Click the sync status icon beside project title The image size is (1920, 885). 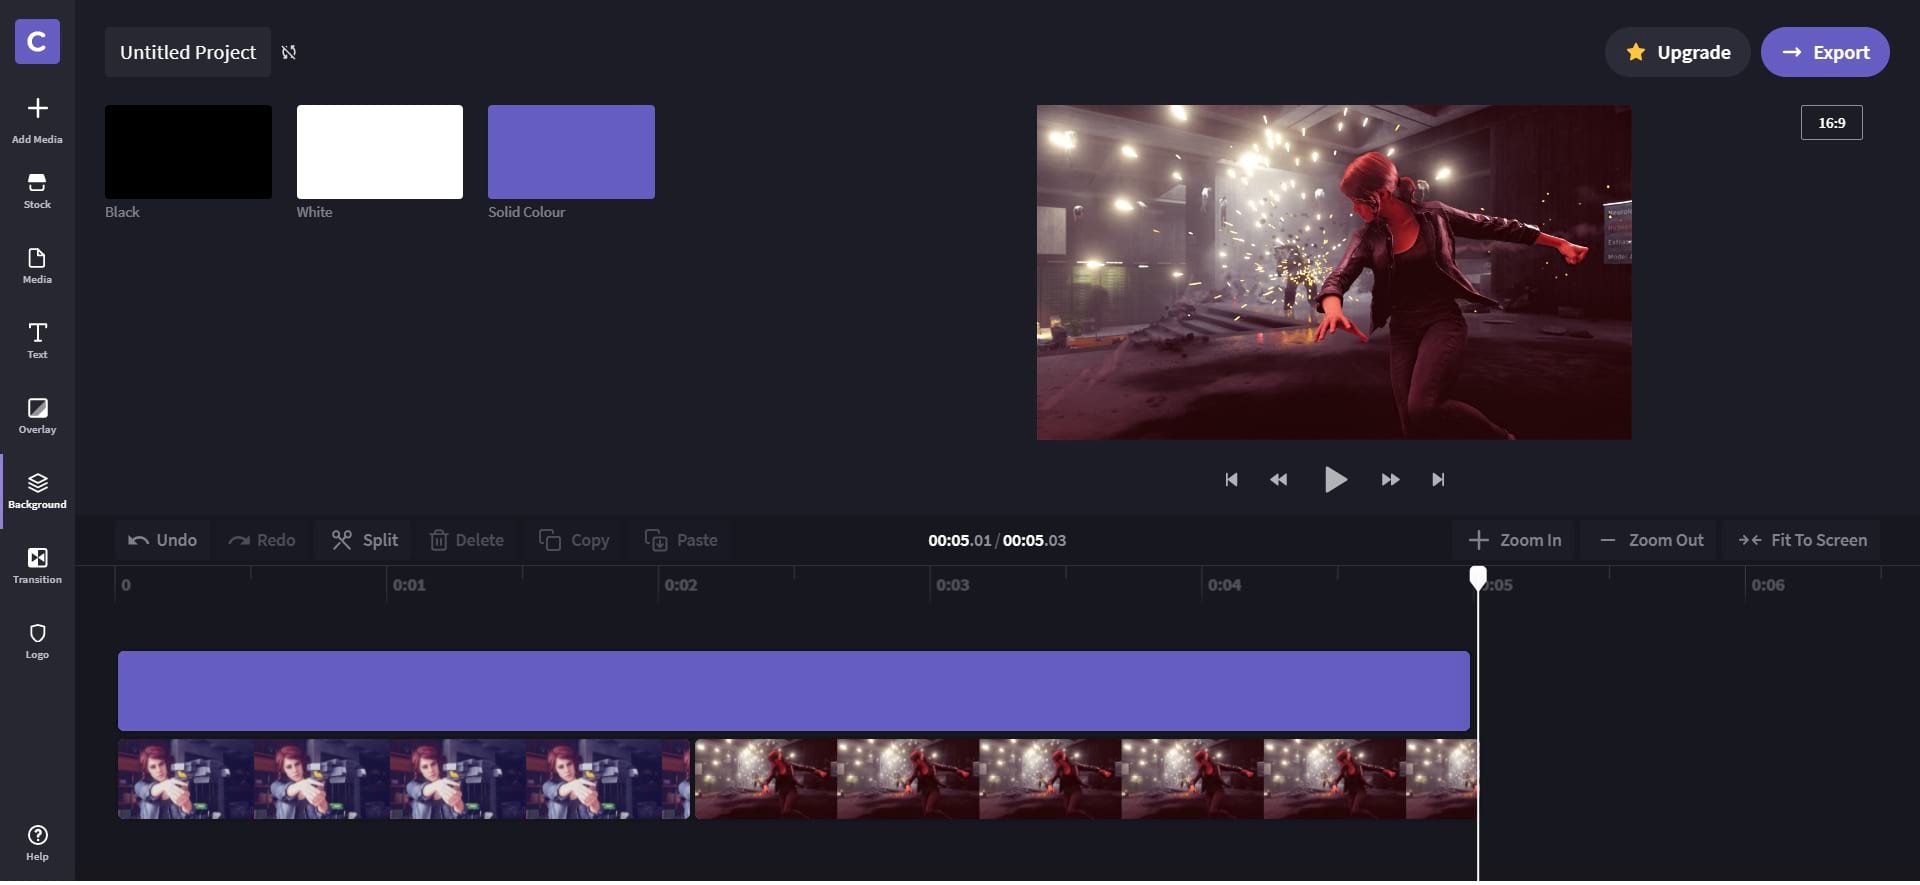pos(289,52)
